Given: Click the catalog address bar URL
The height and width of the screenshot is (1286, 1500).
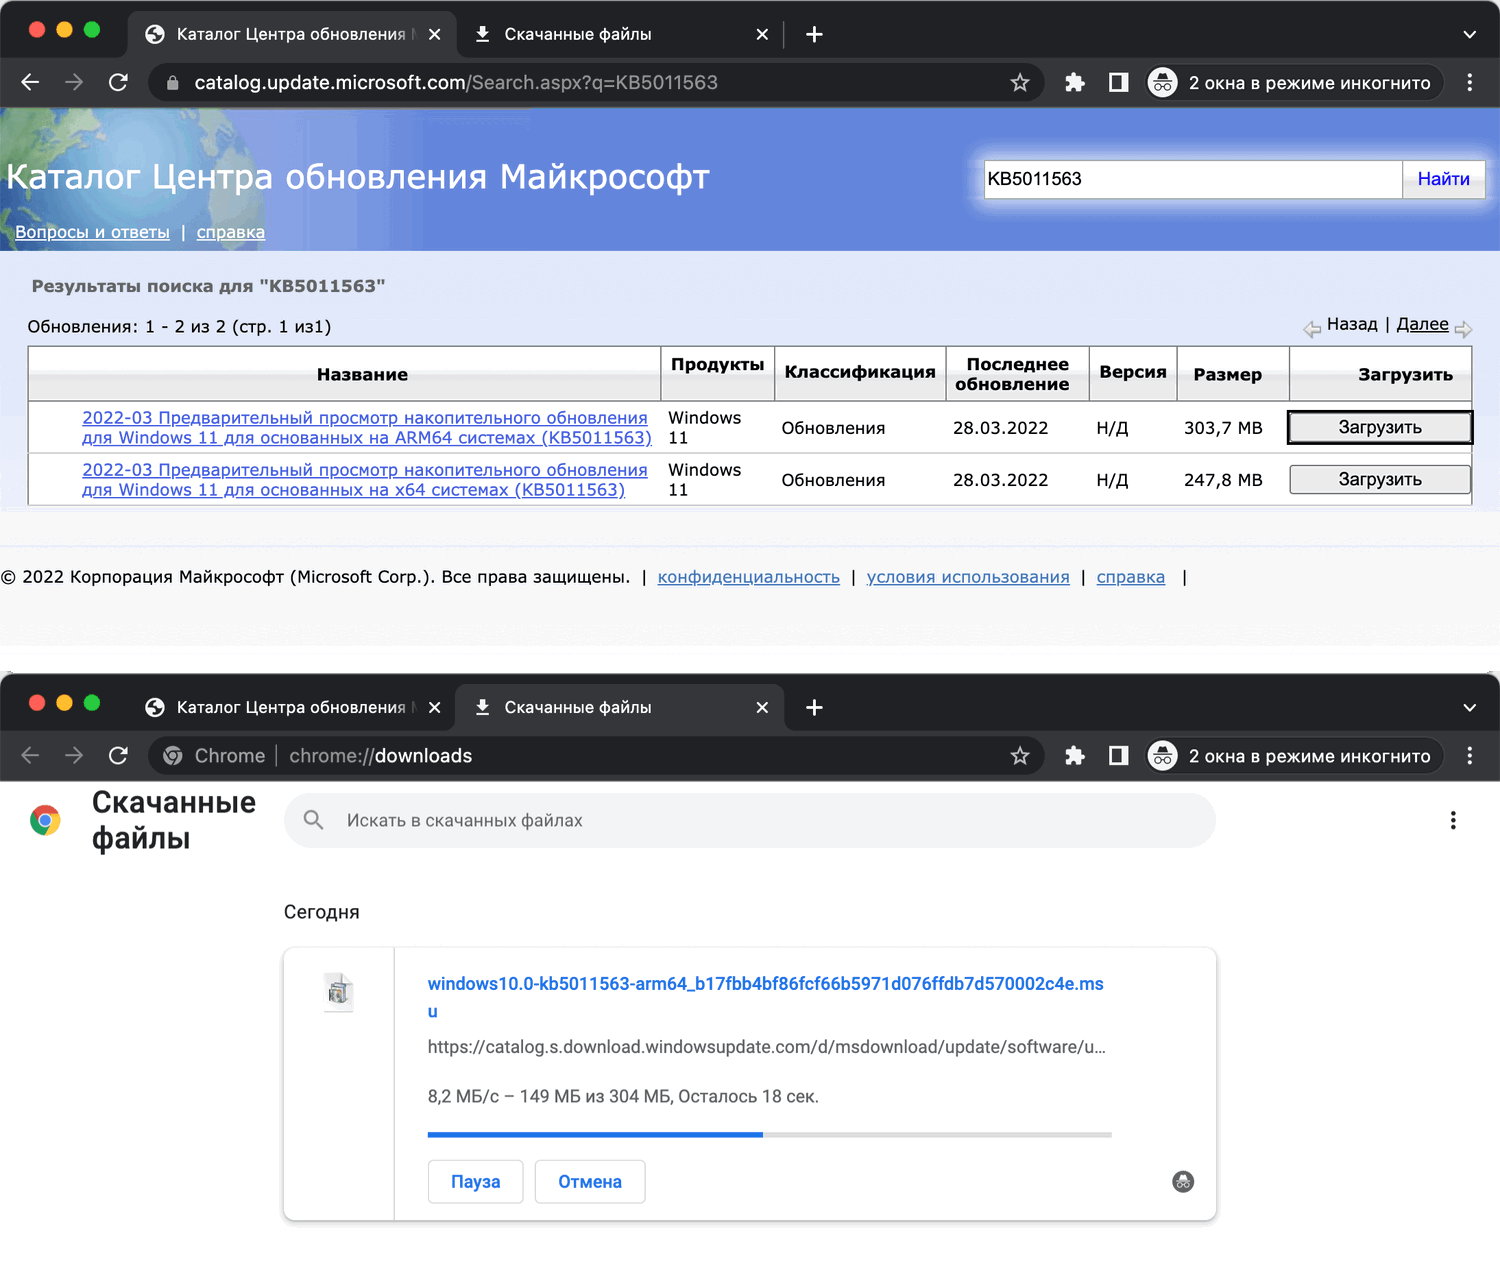Looking at the screenshot, I should click(x=456, y=82).
